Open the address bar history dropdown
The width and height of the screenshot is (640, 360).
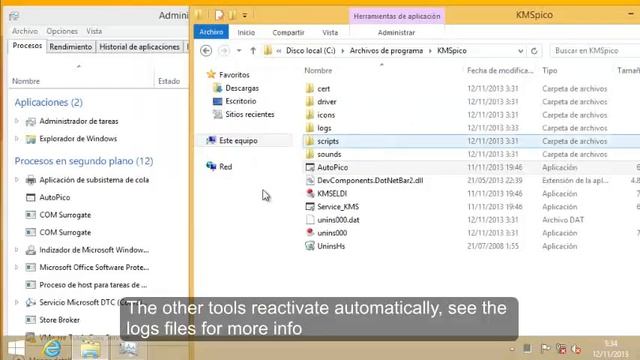click(x=520, y=51)
